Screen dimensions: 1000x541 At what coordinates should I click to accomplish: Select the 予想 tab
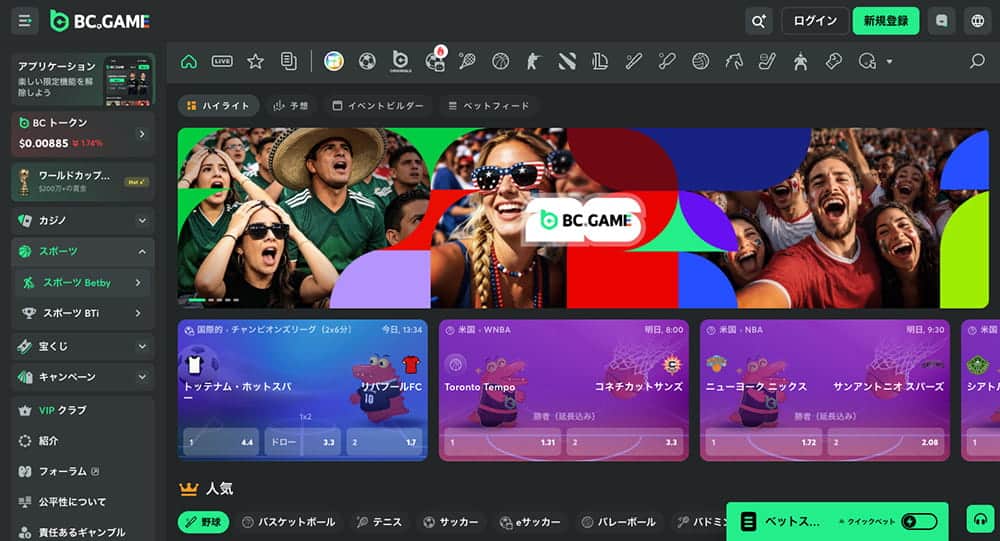[291, 106]
